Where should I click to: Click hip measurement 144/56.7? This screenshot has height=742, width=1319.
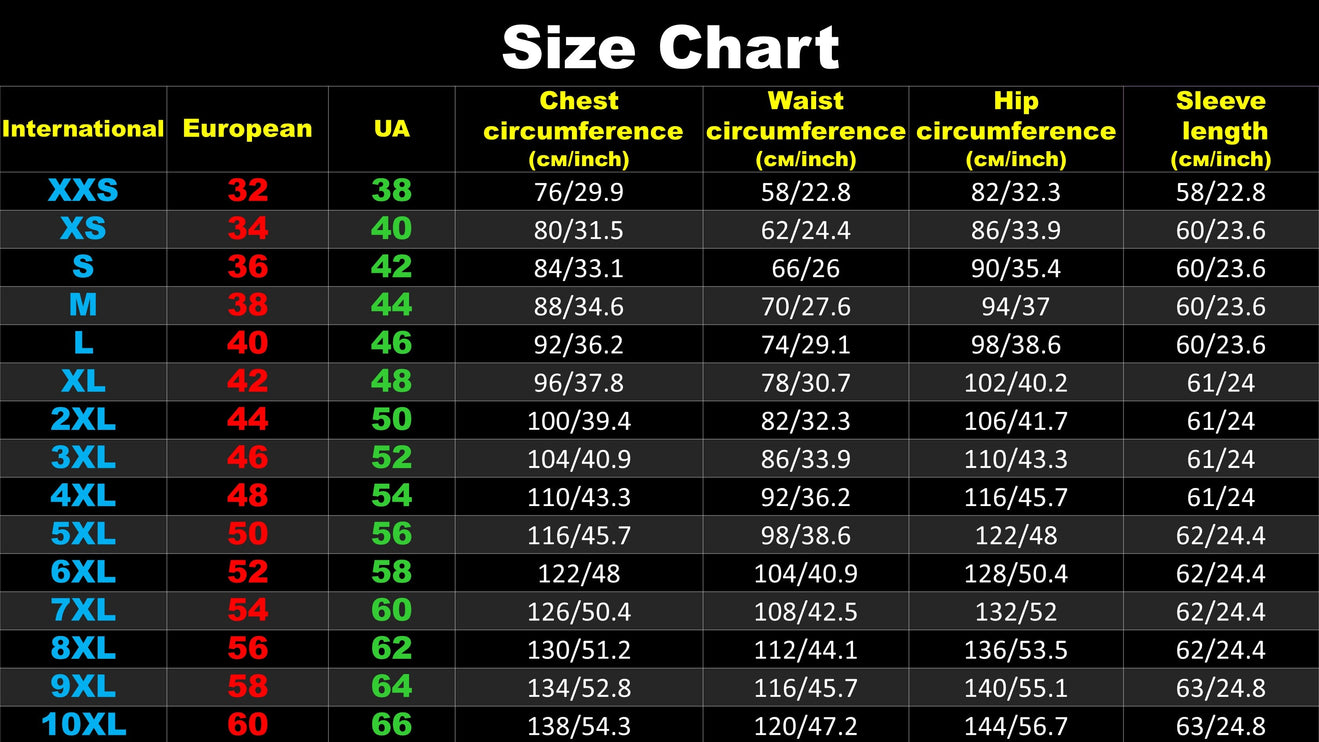[x=1016, y=726]
